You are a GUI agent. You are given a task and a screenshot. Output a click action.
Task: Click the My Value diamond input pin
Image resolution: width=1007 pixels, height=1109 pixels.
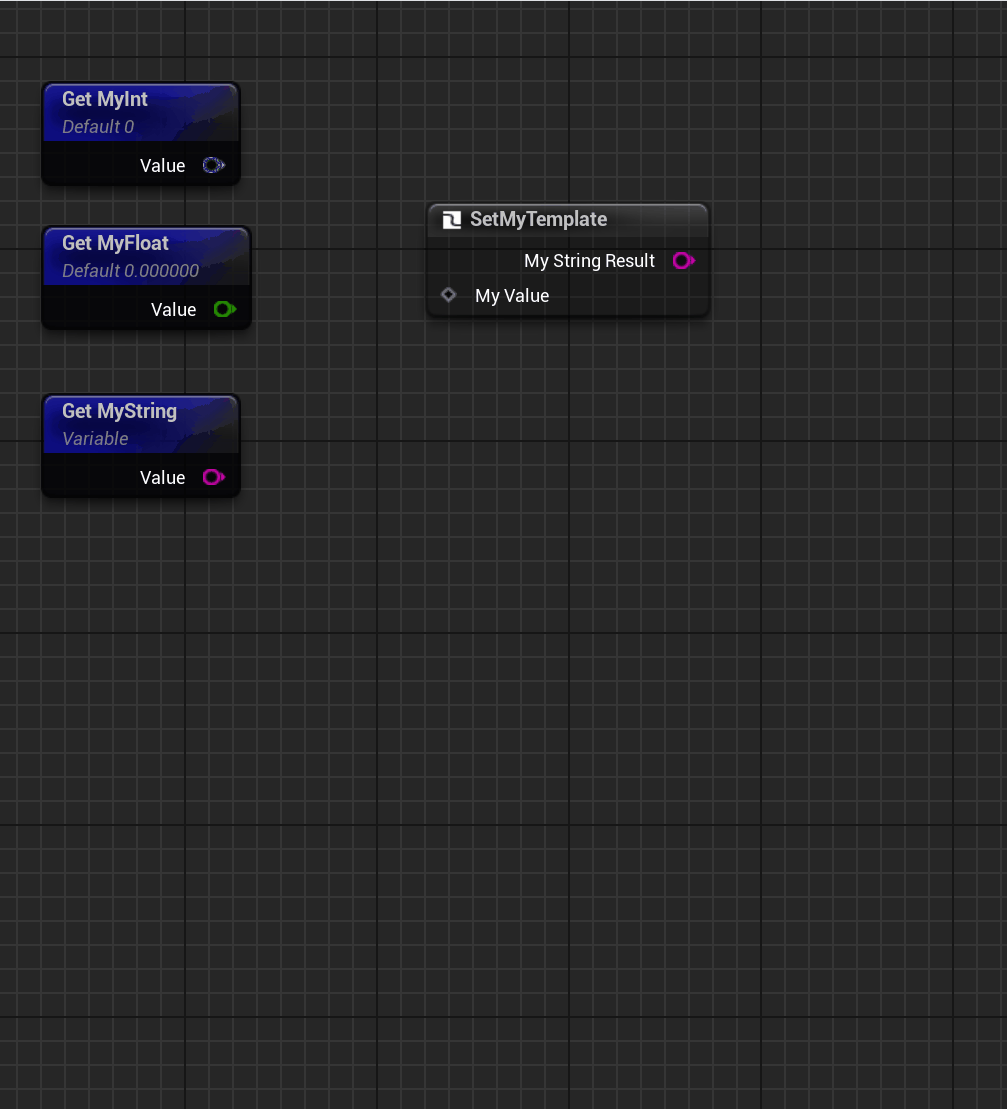coord(448,295)
